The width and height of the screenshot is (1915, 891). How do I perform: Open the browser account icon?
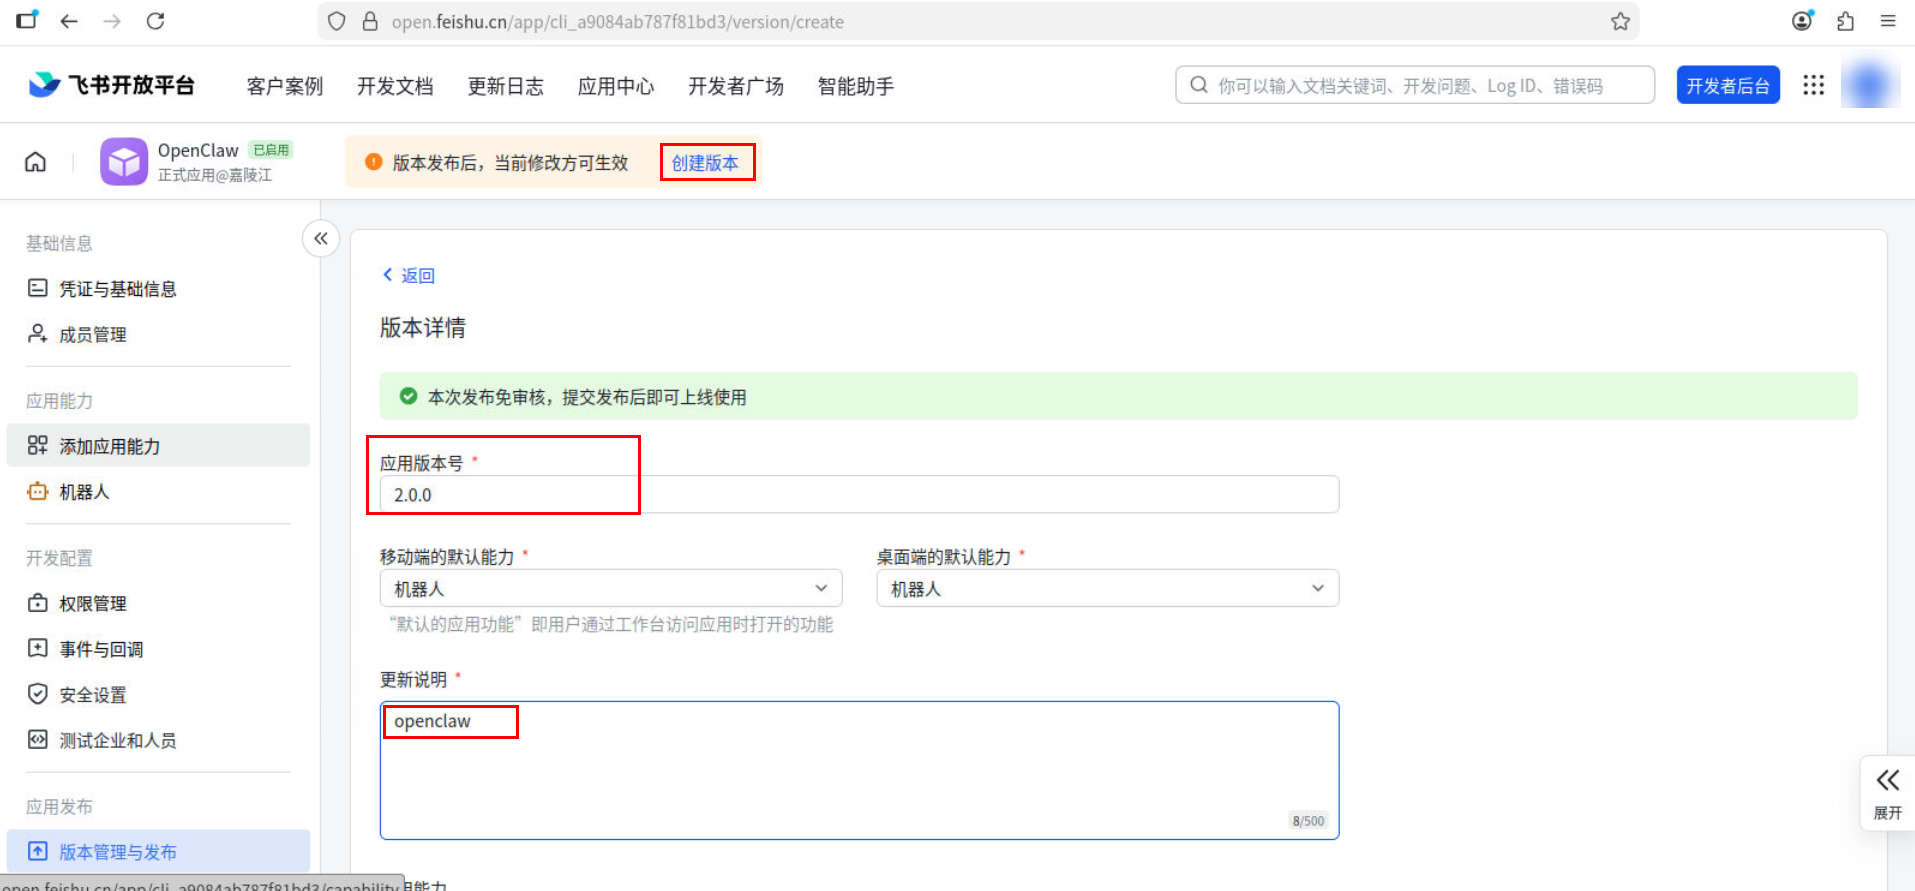1802,21
